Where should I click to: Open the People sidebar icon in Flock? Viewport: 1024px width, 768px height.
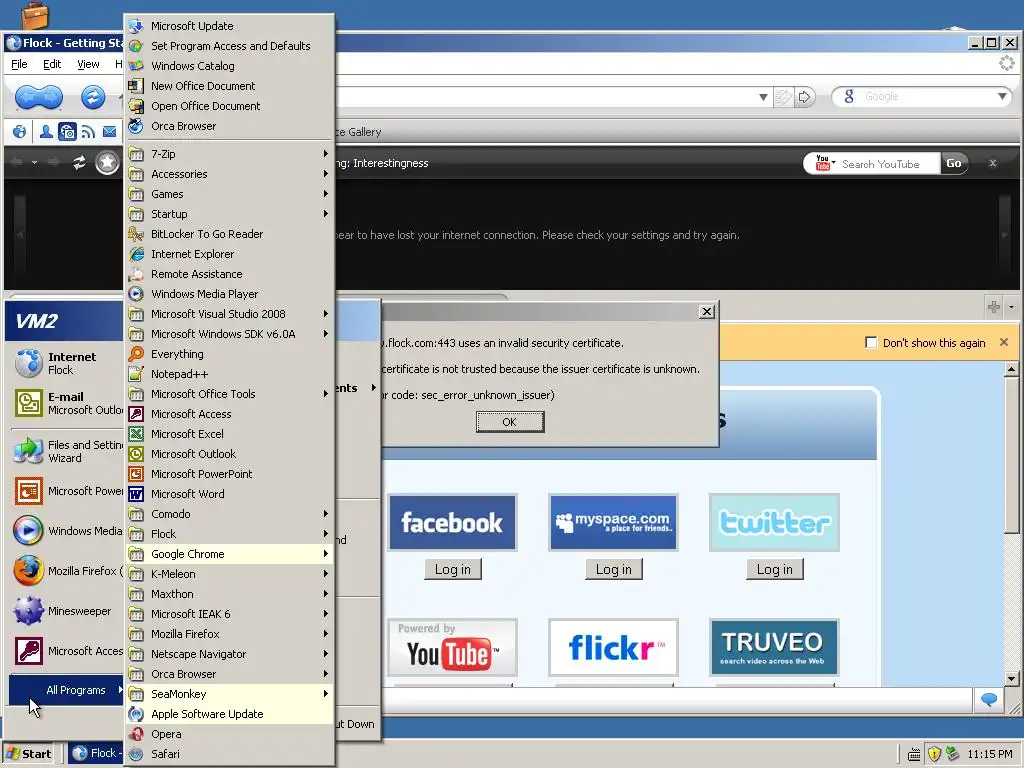point(46,132)
